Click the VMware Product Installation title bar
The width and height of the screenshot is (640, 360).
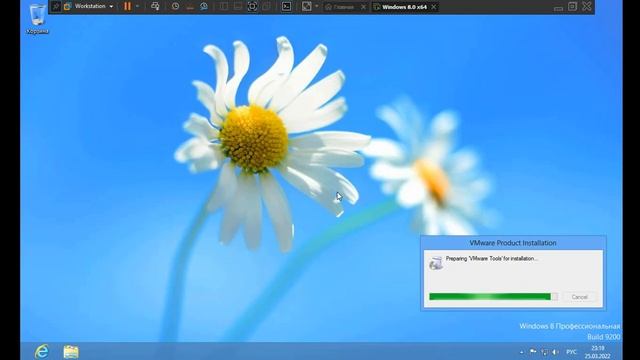[x=513, y=243]
